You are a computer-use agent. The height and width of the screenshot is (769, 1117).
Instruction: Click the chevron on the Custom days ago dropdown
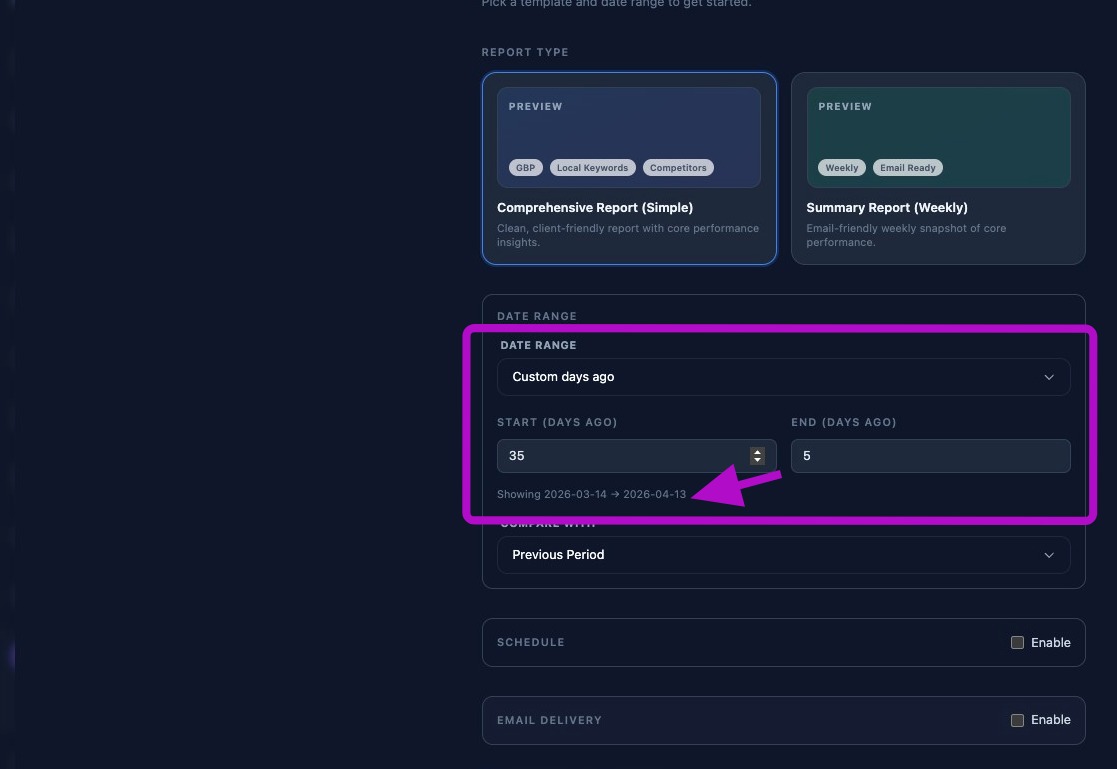tap(1049, 377)
